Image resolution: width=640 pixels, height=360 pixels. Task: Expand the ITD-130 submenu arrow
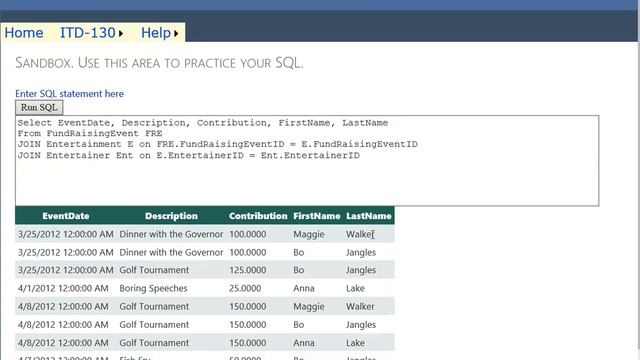click(x=121, y=33)
